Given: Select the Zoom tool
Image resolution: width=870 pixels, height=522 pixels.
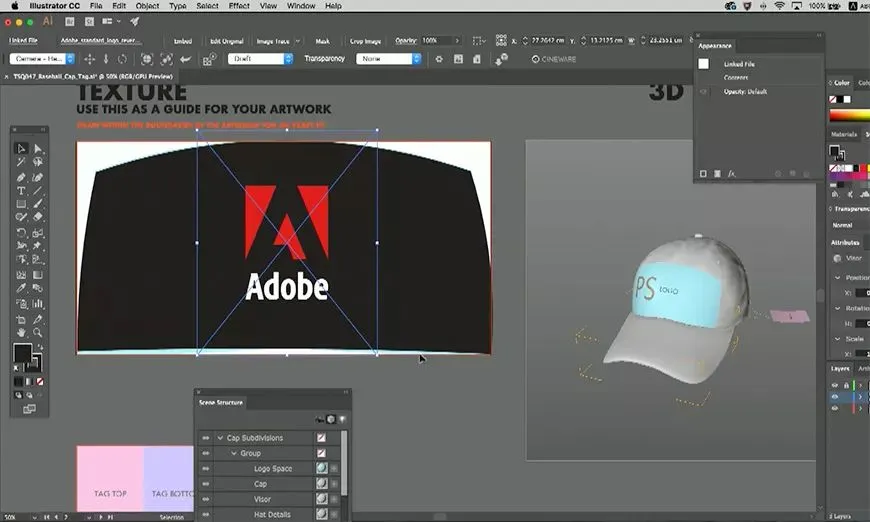Looking at the screenshot, I should tap(38, 333).
